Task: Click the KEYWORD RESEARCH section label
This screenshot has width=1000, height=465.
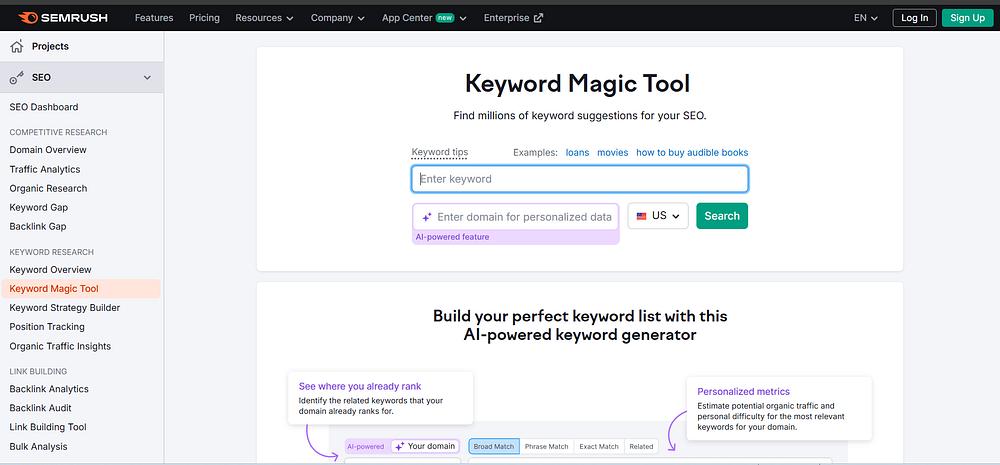Action: coord(52,252)
